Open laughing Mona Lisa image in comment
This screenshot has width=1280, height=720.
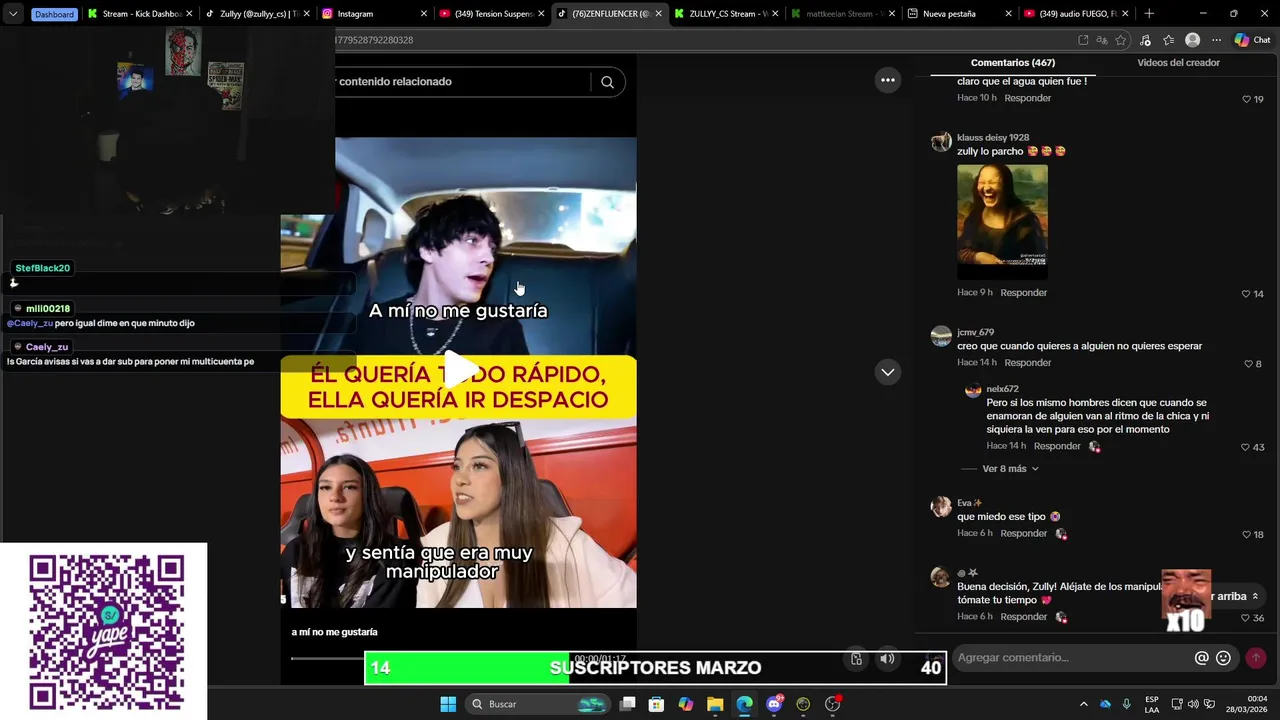[x=1002, y=222]
